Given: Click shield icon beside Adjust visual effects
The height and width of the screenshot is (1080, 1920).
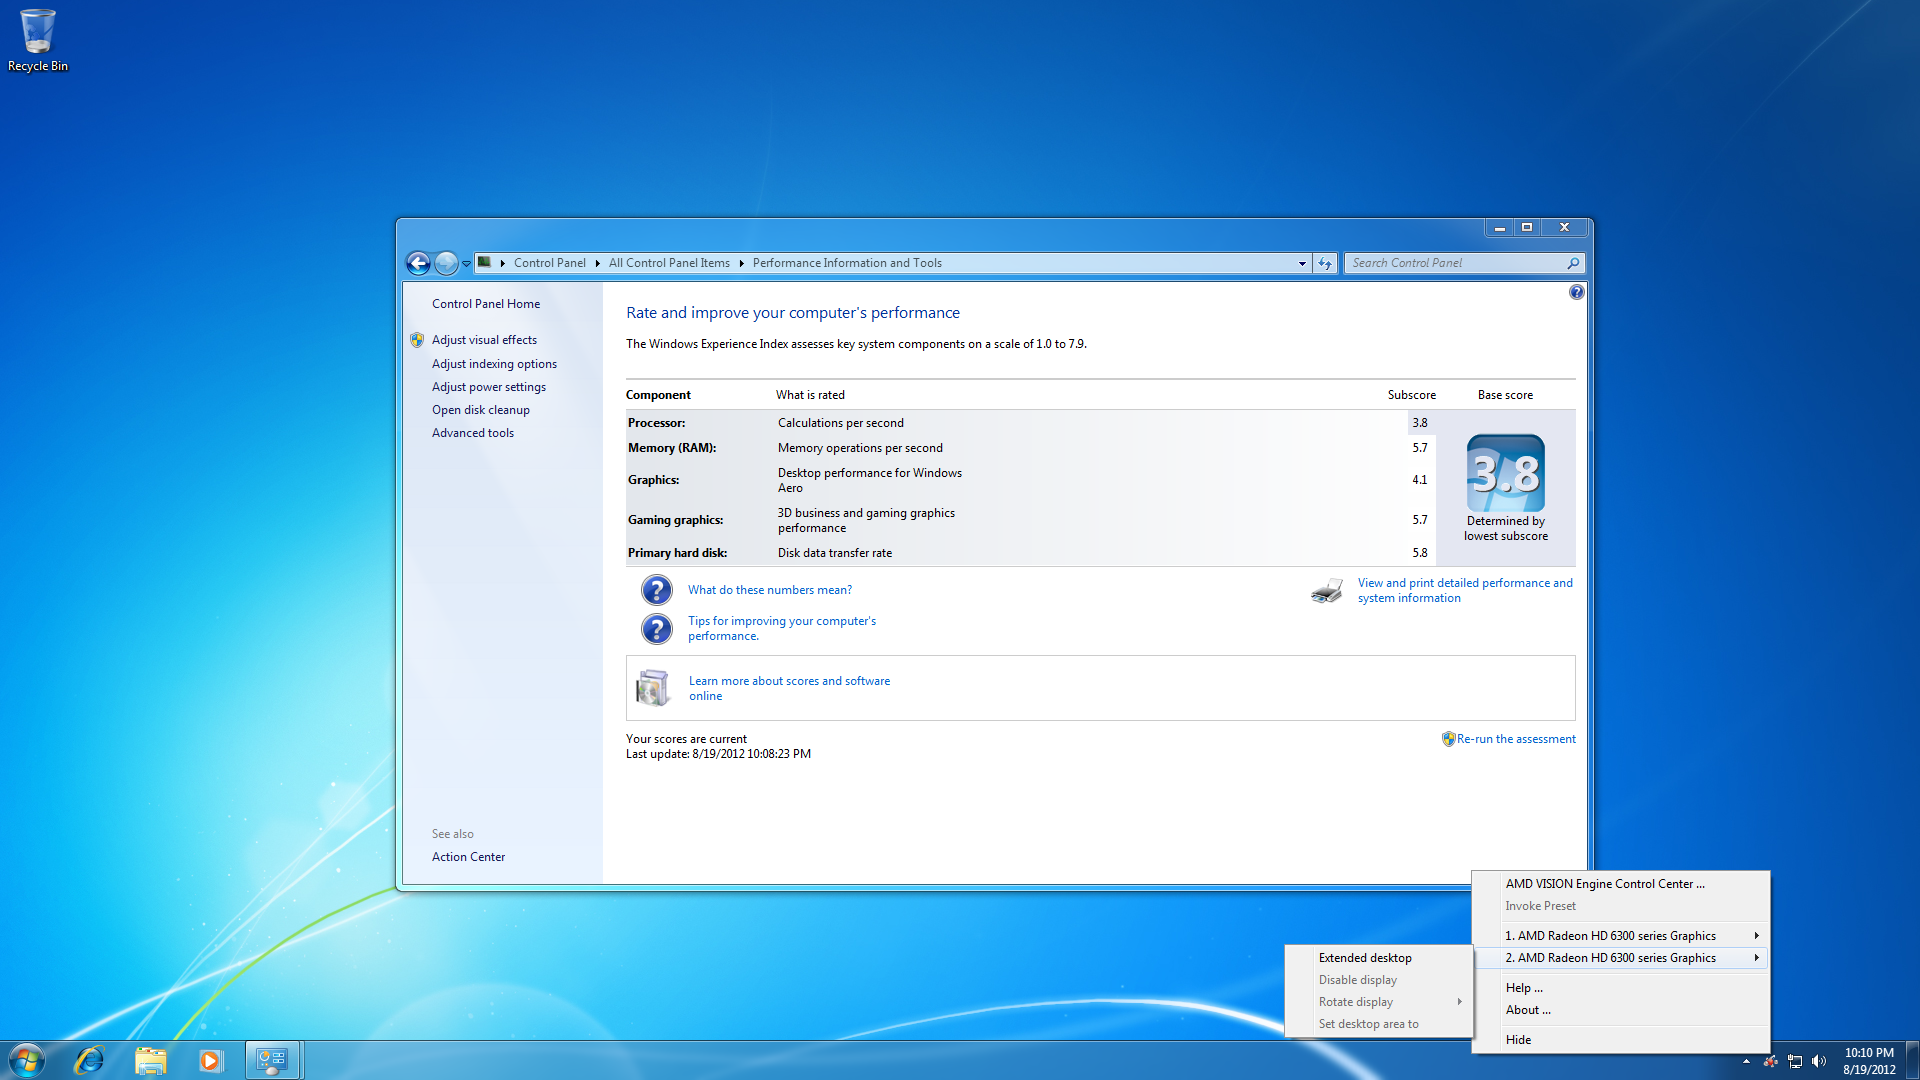Looking at the screenshot, I should (417, 340).
